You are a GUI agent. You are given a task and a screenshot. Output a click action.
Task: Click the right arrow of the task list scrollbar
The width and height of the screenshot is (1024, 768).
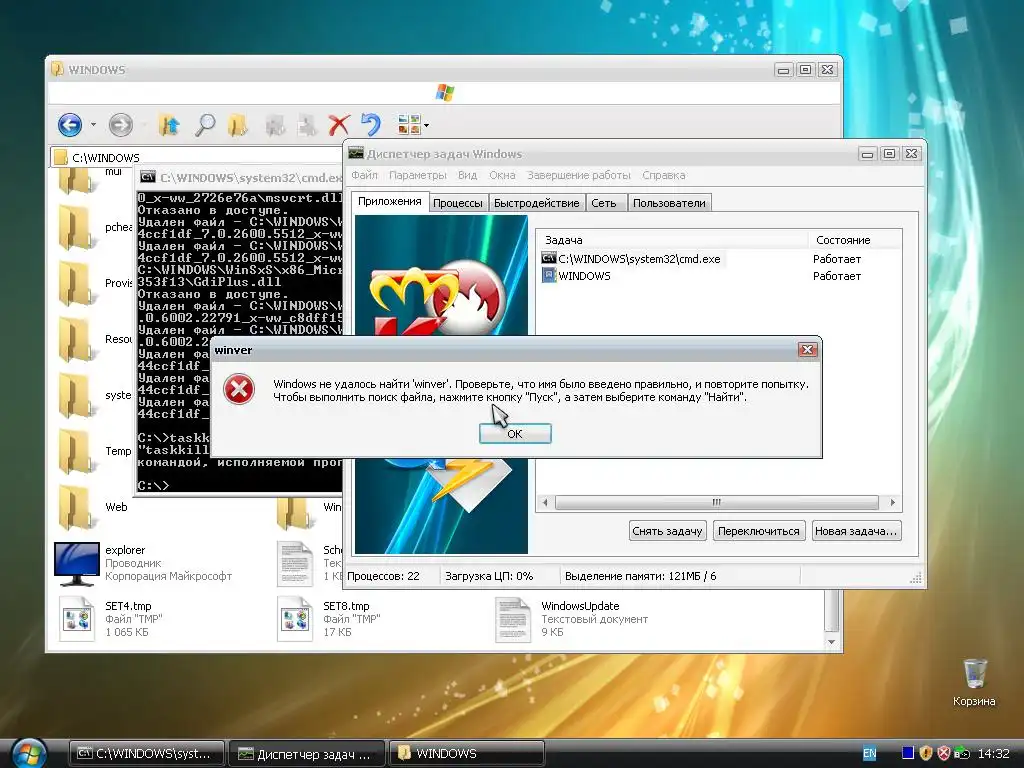click(893, 502)
